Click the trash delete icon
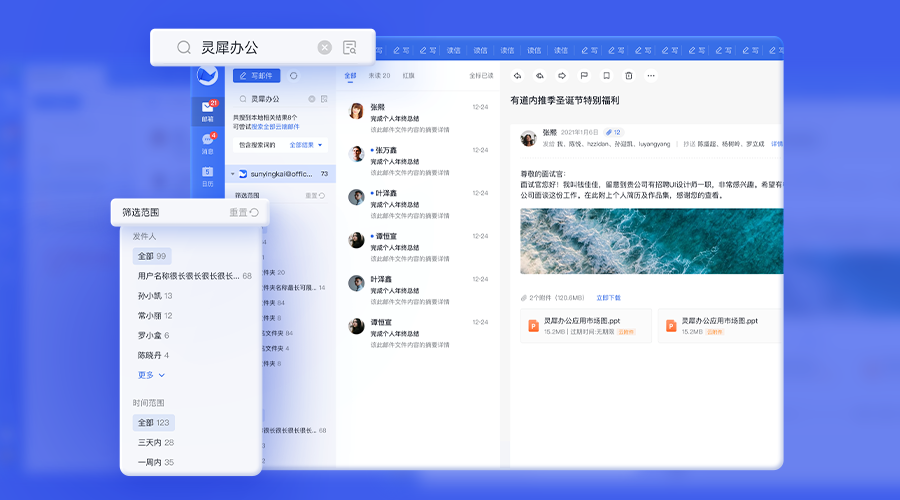The height and width of the screenshot is (500, 900). point(629,76)
